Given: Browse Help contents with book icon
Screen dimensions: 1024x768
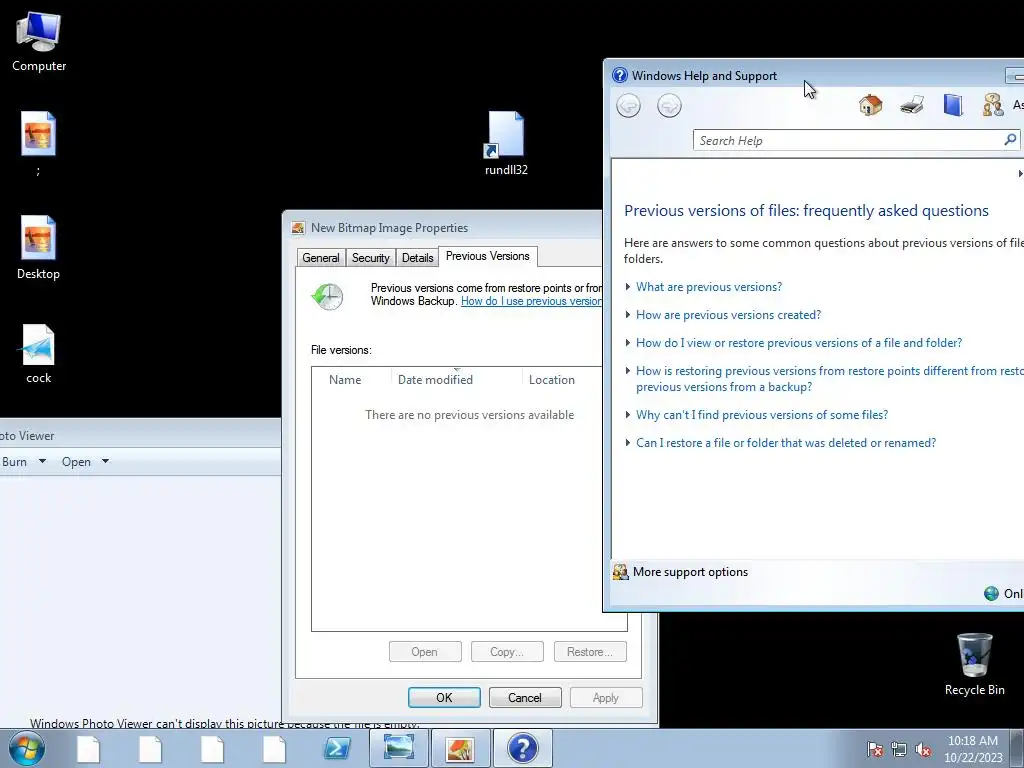Looking at the screenshot, I should 953,104.
